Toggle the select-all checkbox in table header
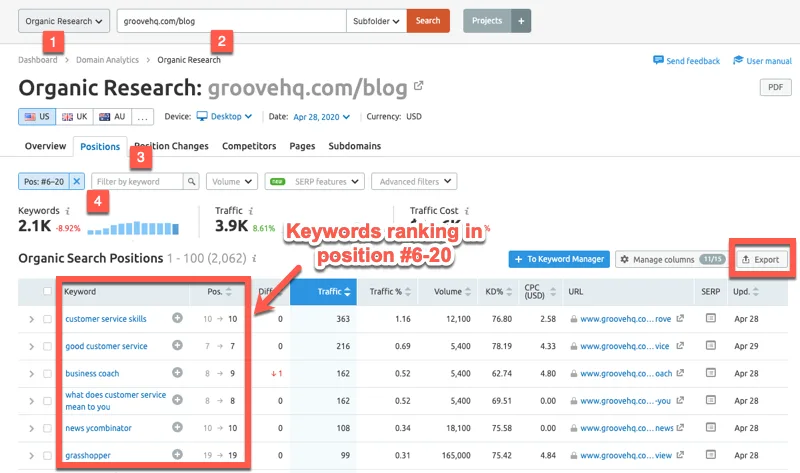 point(47,291)
